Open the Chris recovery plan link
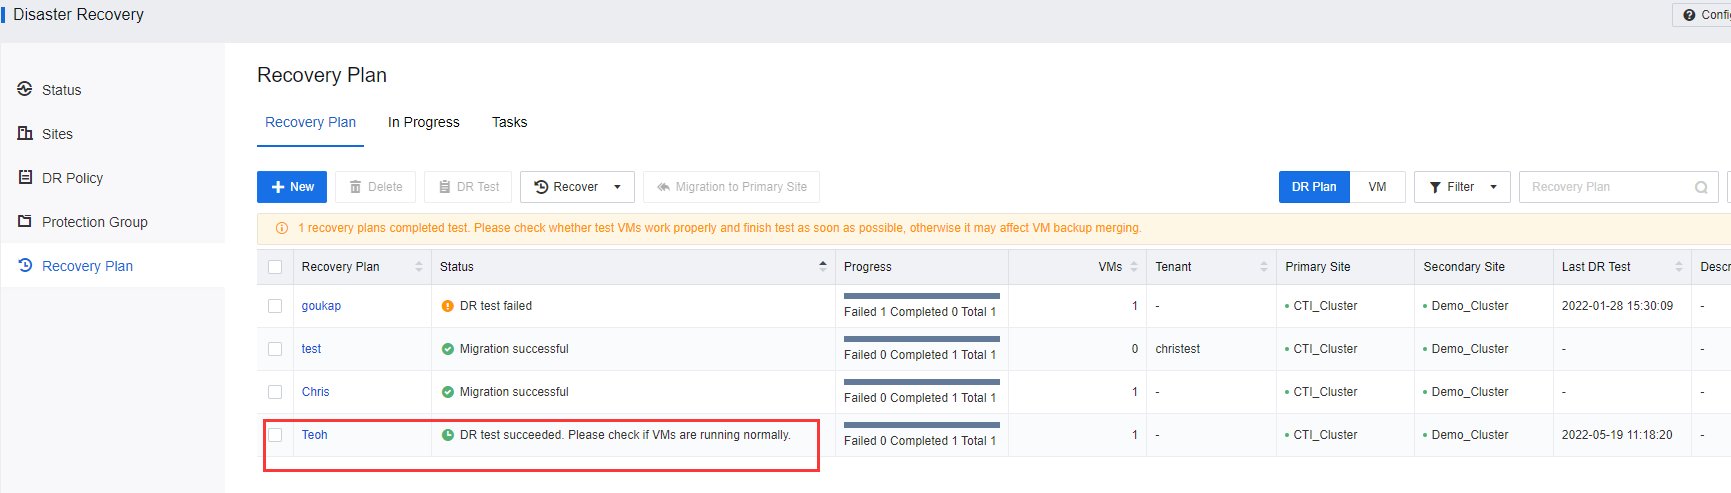 (x=315, y=392)
